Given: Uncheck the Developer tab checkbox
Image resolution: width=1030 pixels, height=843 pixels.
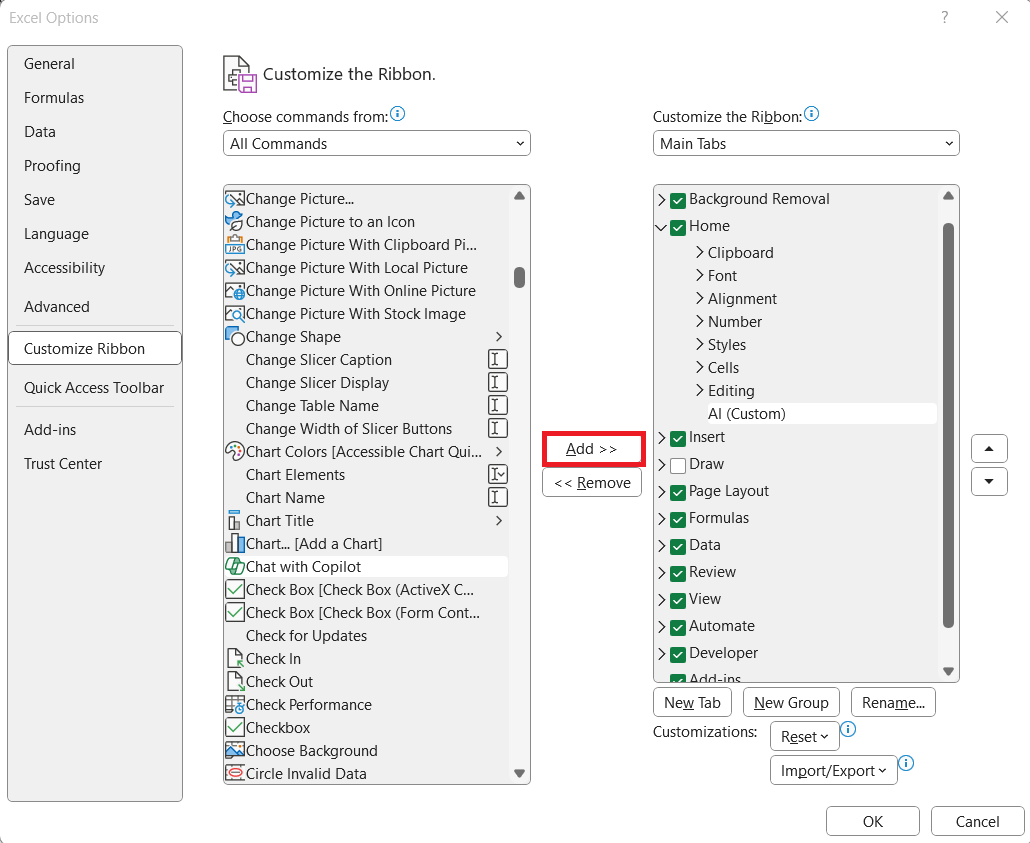Looking at the screenshot, I should pyautogui.click(x=678, y=654).
